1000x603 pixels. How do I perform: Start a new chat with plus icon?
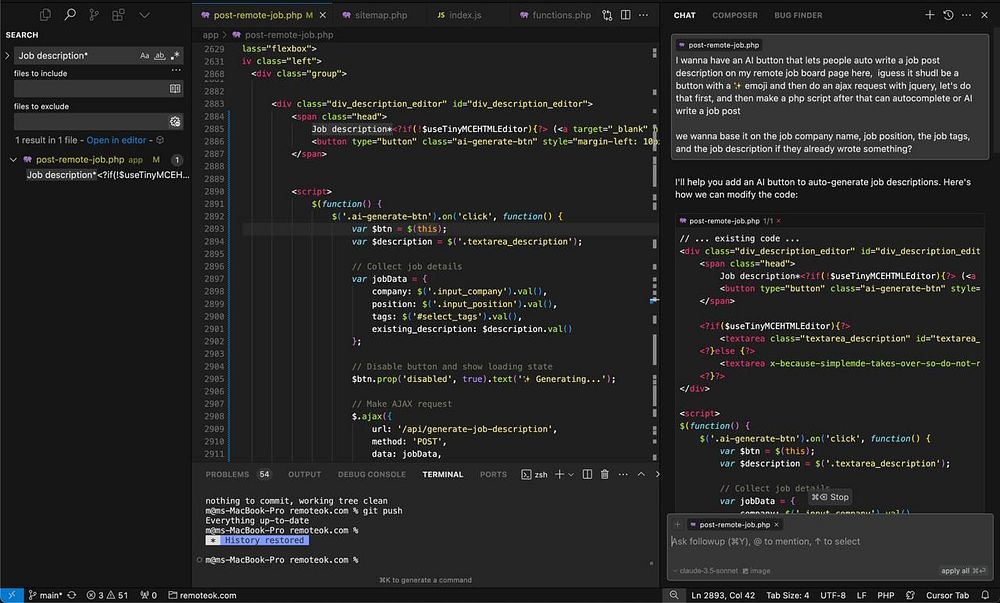(929, 15)
